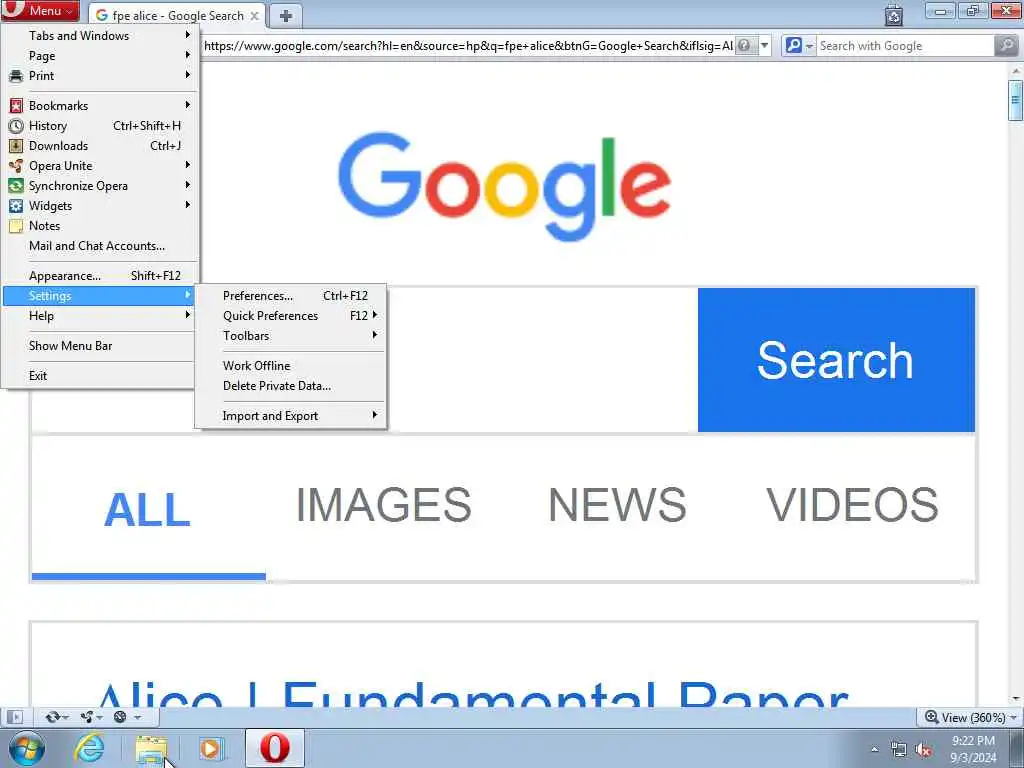Image resolution: width=1024 pixels, height=768 pixels.
Task: Launch Internet Explorer from taskbar
Action: (x=89, y=748)
